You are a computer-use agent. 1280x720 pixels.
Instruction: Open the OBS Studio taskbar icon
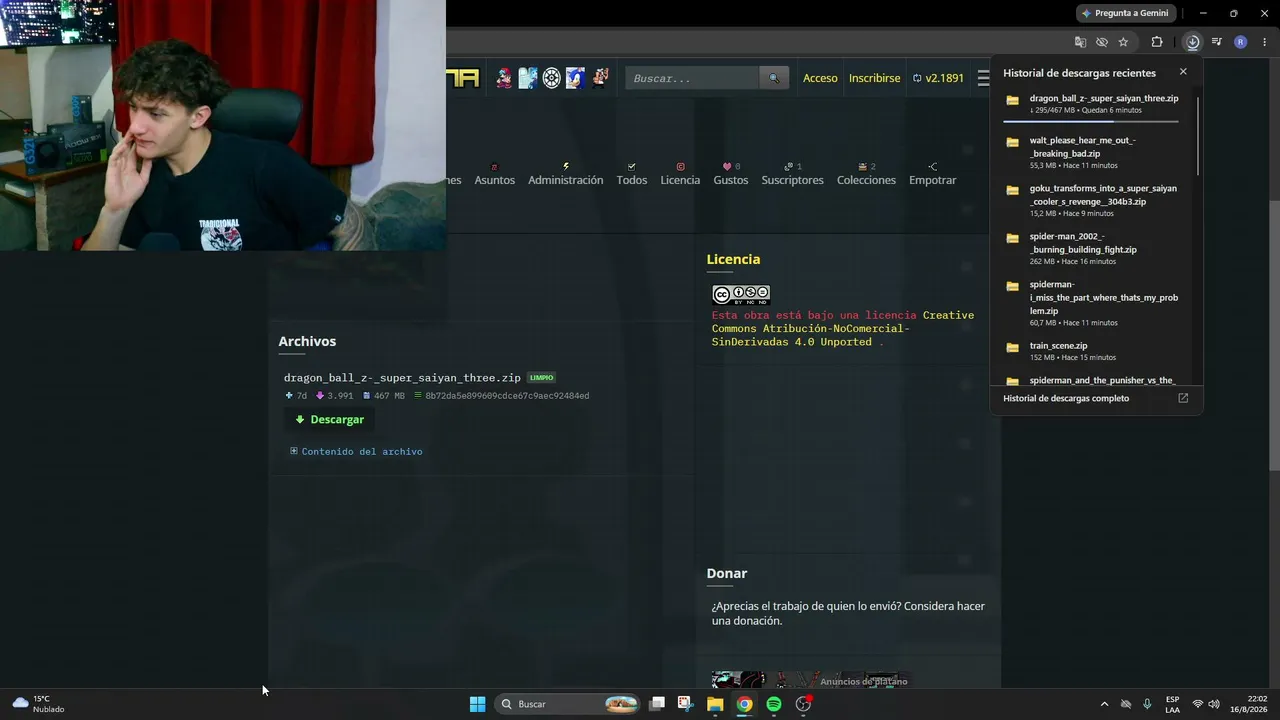(x=803, y=704)
